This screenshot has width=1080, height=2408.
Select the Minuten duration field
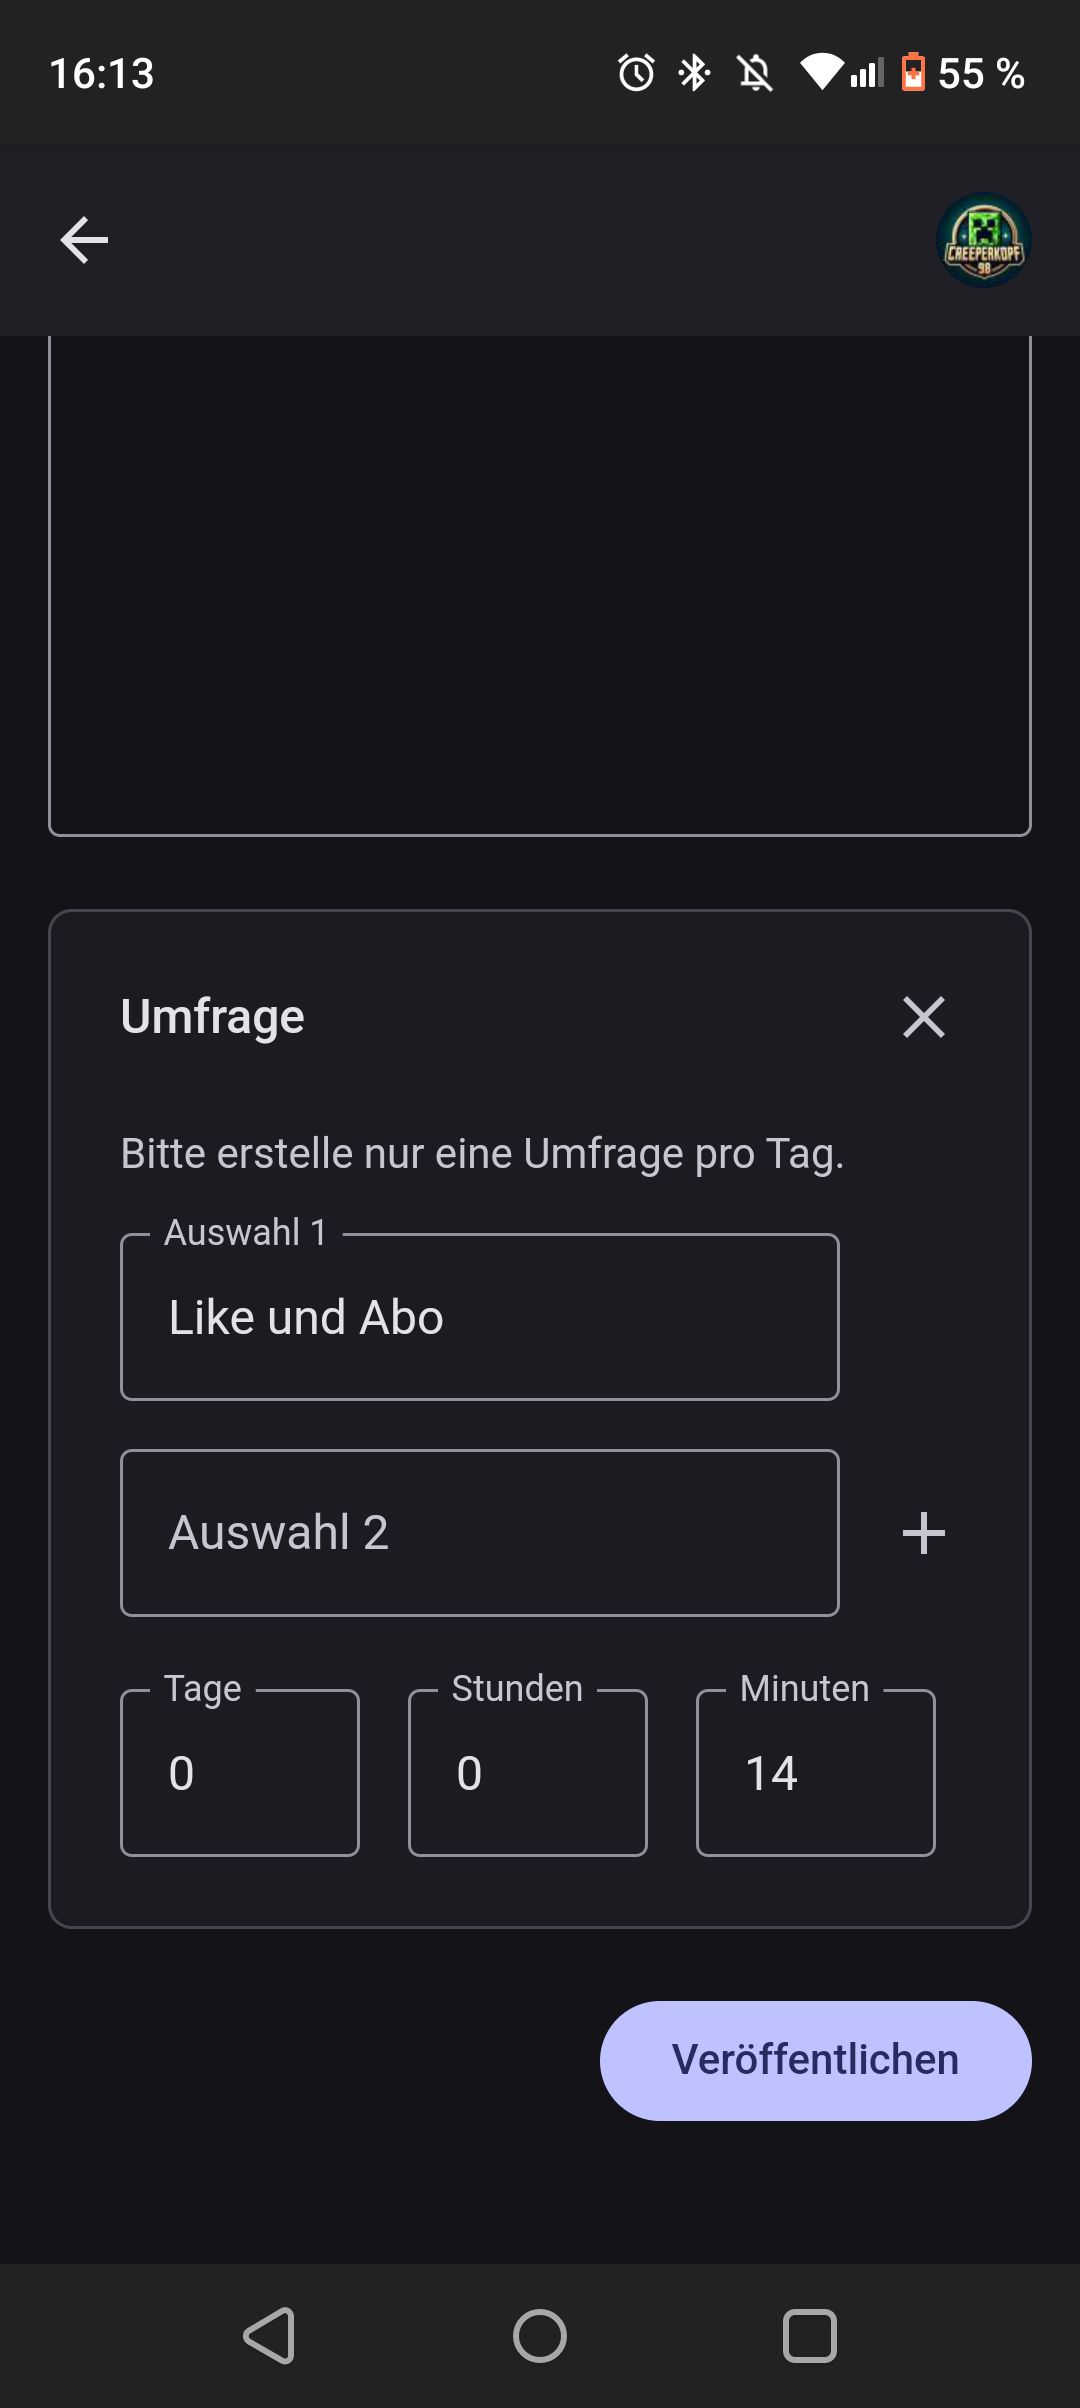click(815, 1773)
